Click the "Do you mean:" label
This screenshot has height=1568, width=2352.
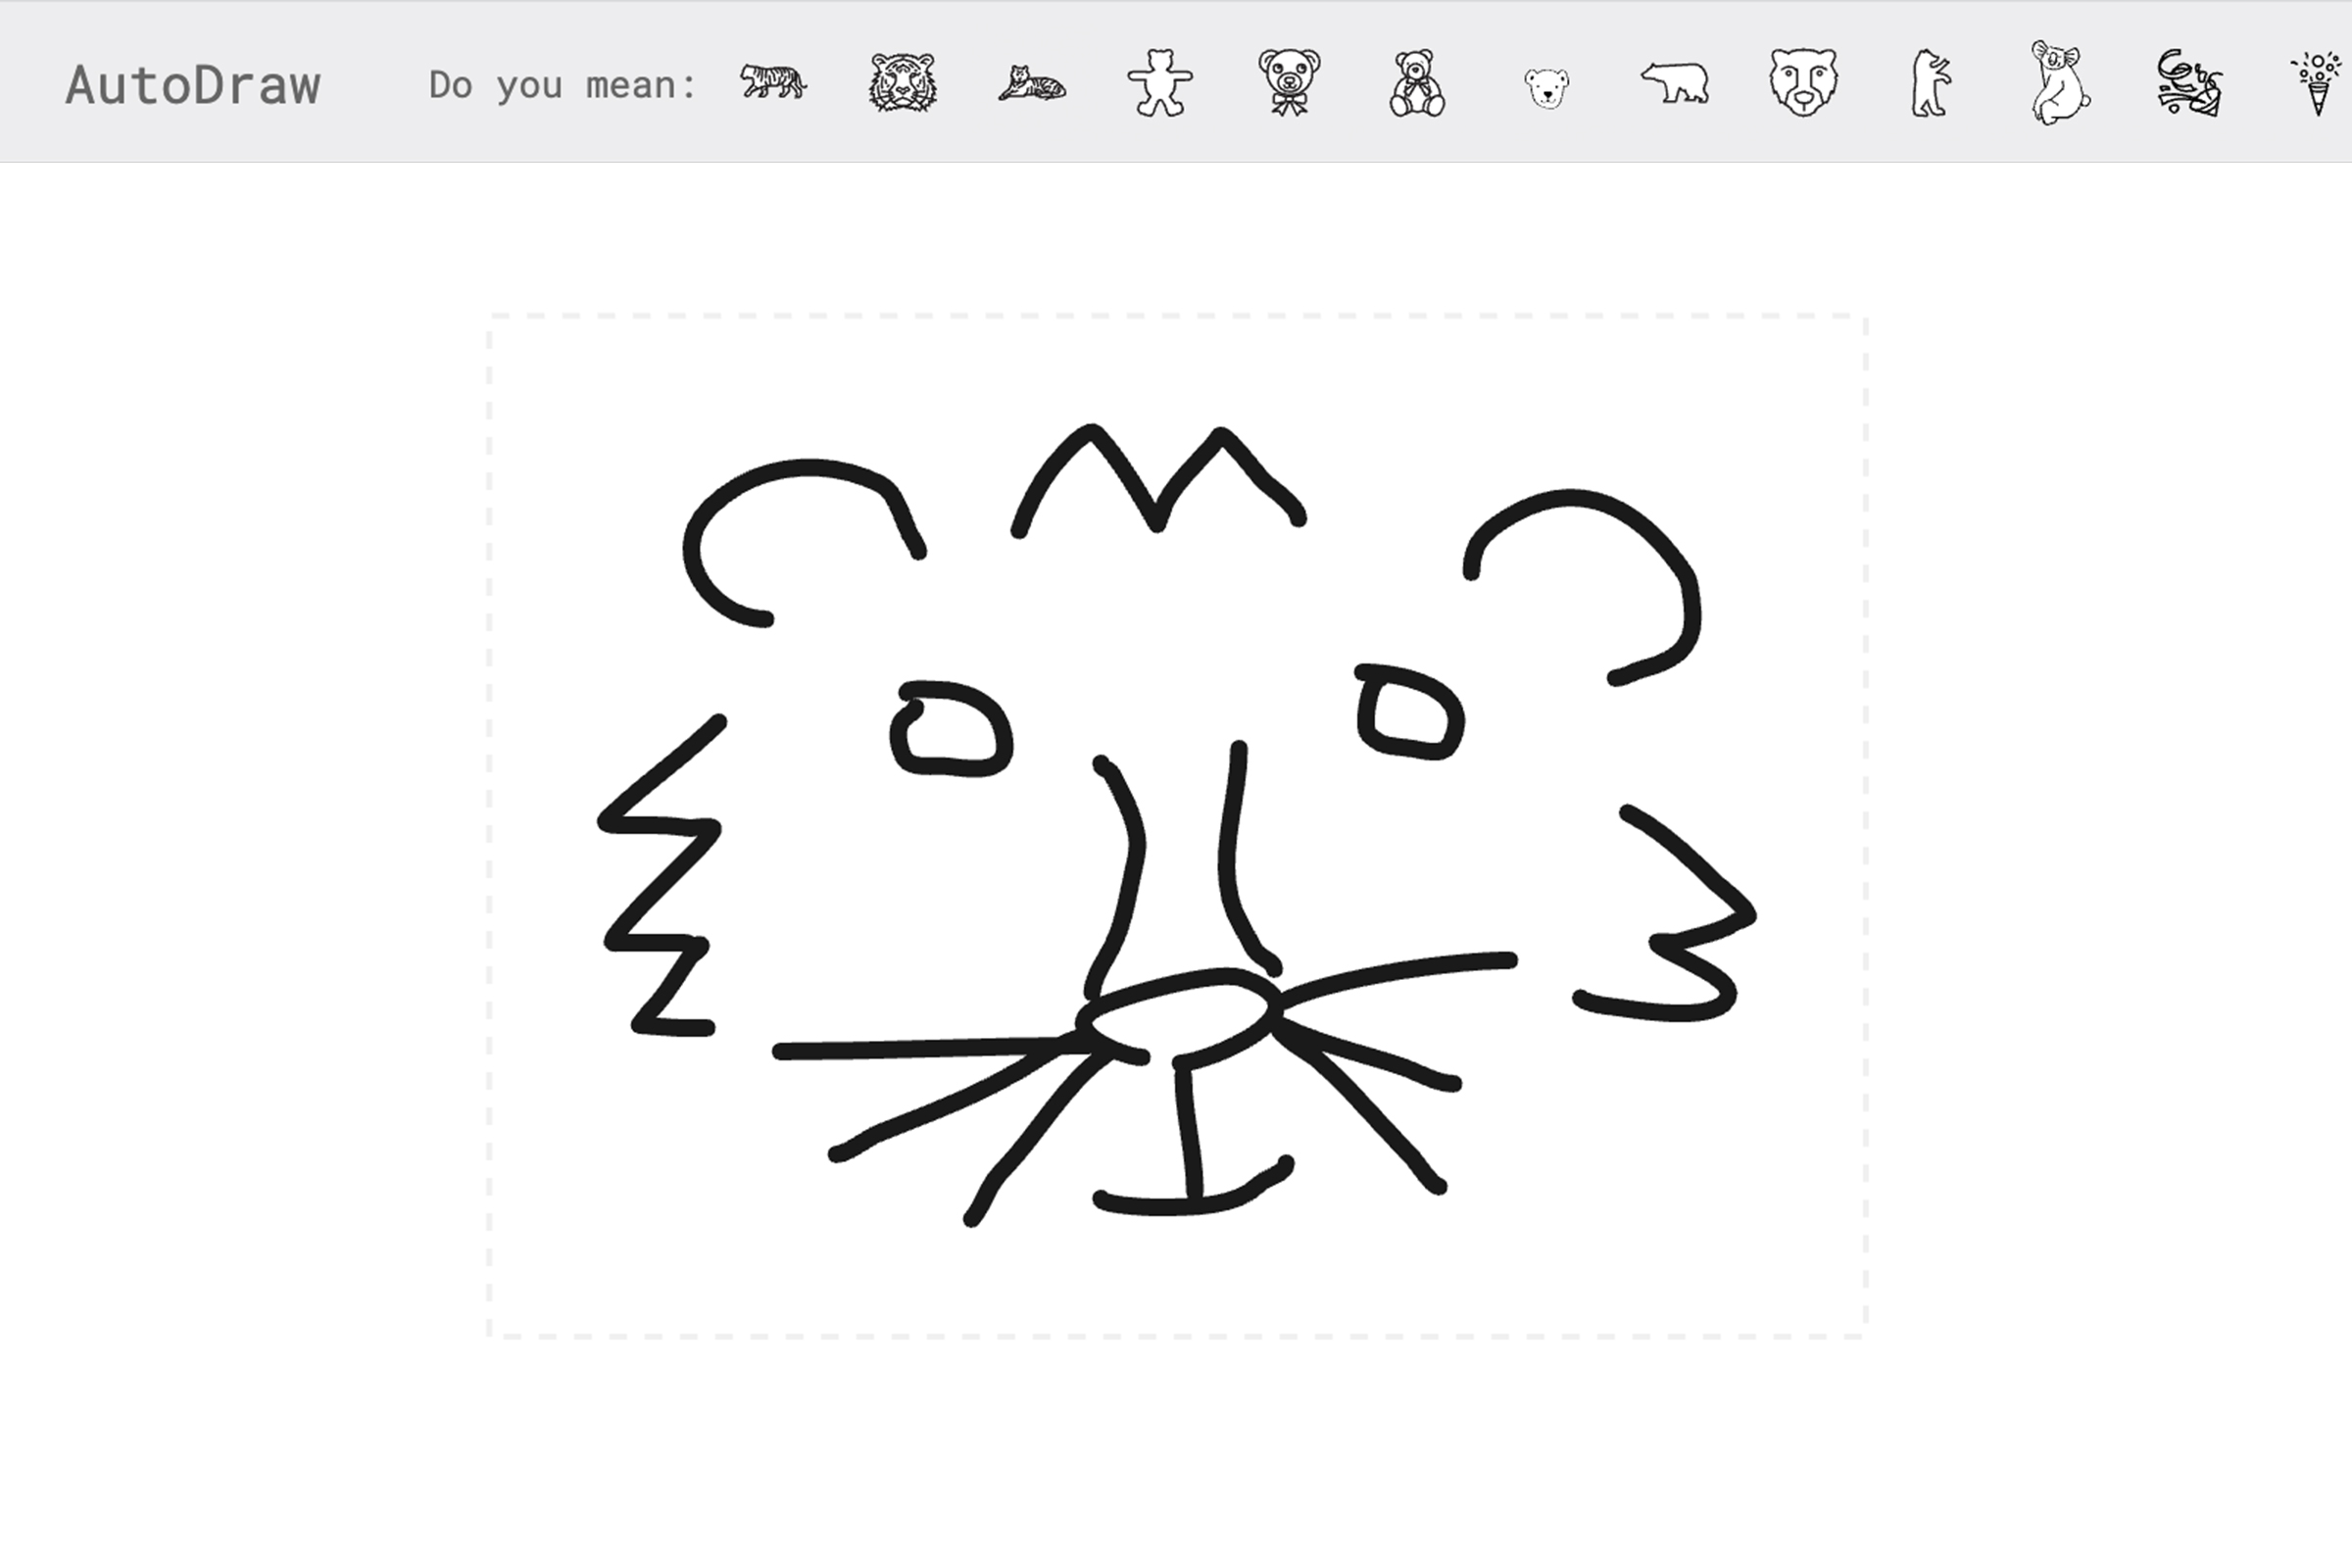pos(562,86)
